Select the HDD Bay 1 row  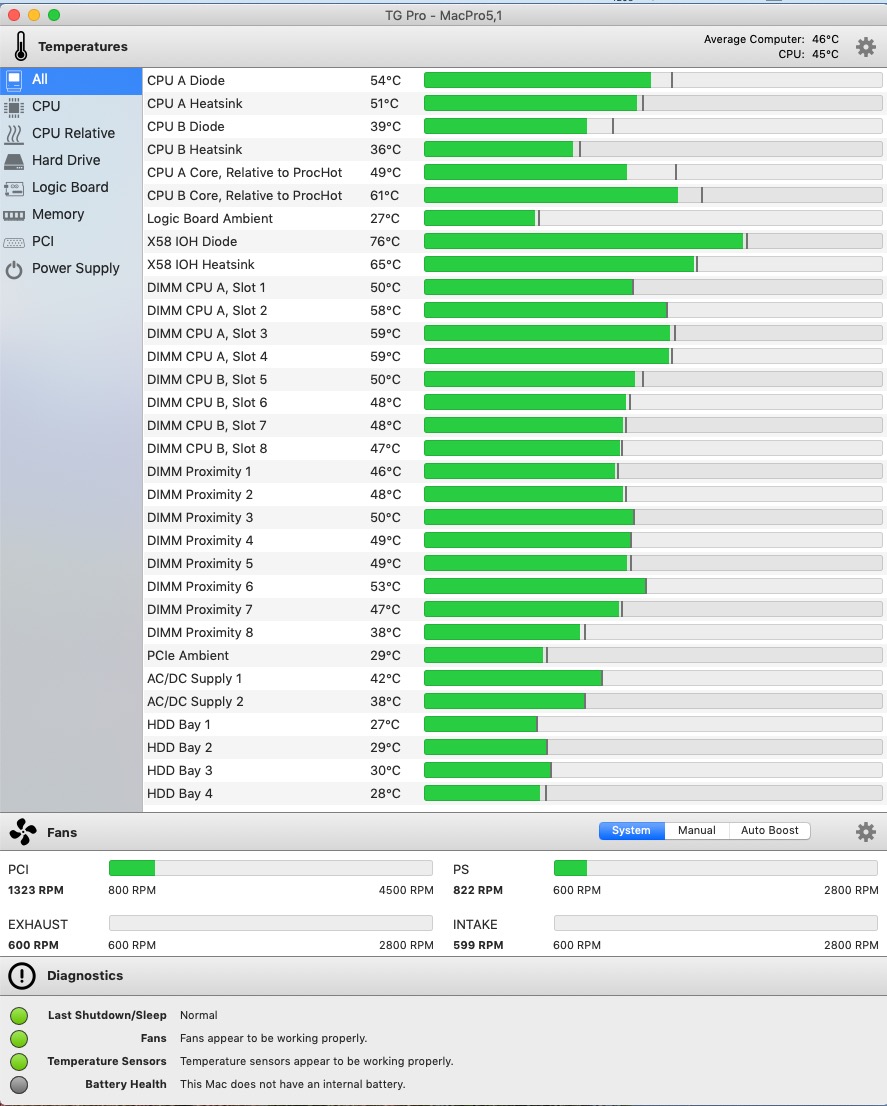tap(514, 724)
